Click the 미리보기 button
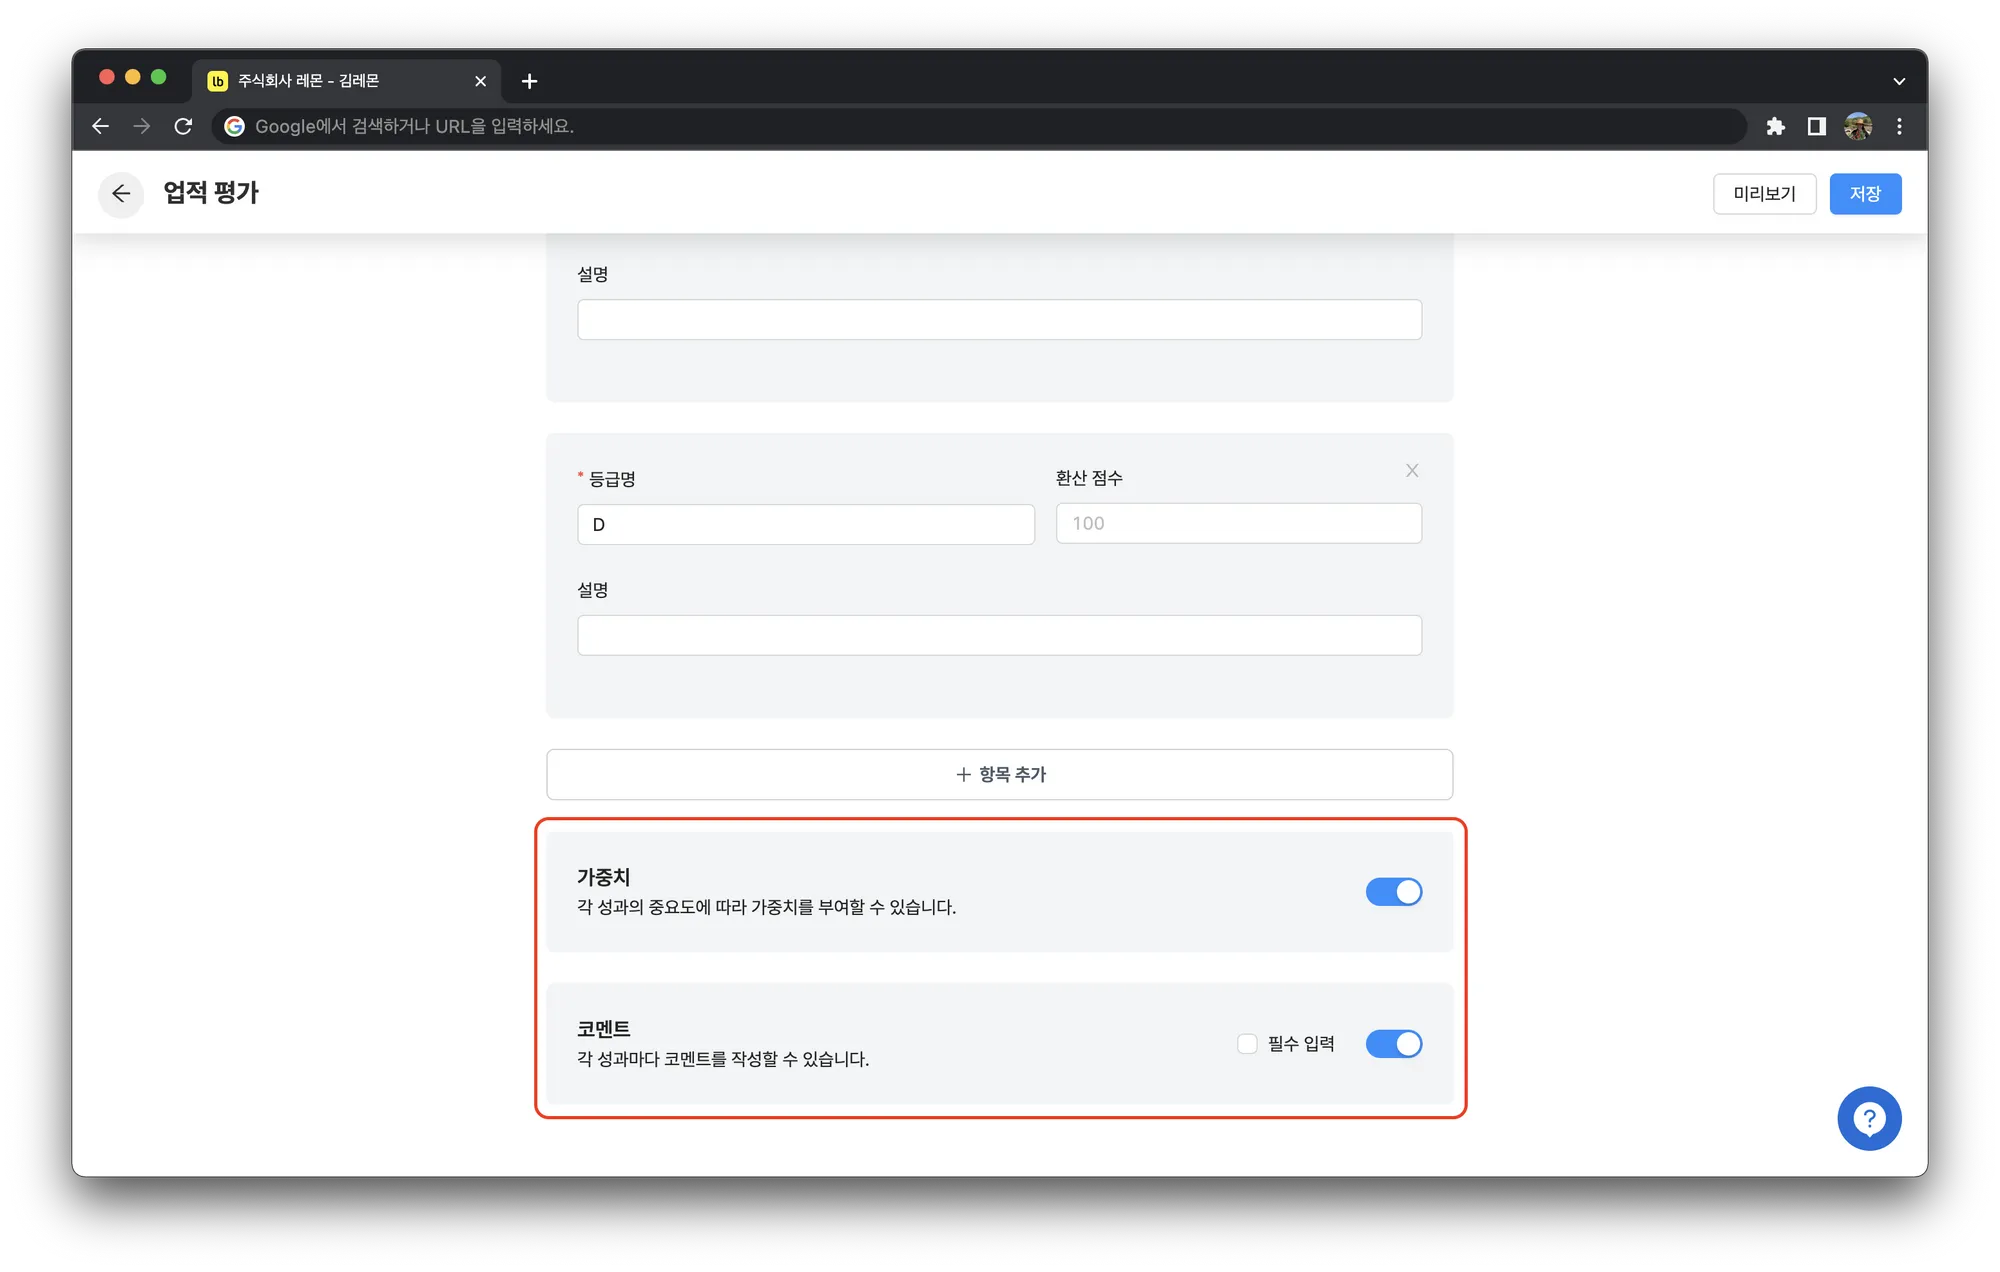The width and height of the screenshot is (2000, 1272). (1764, 193)
